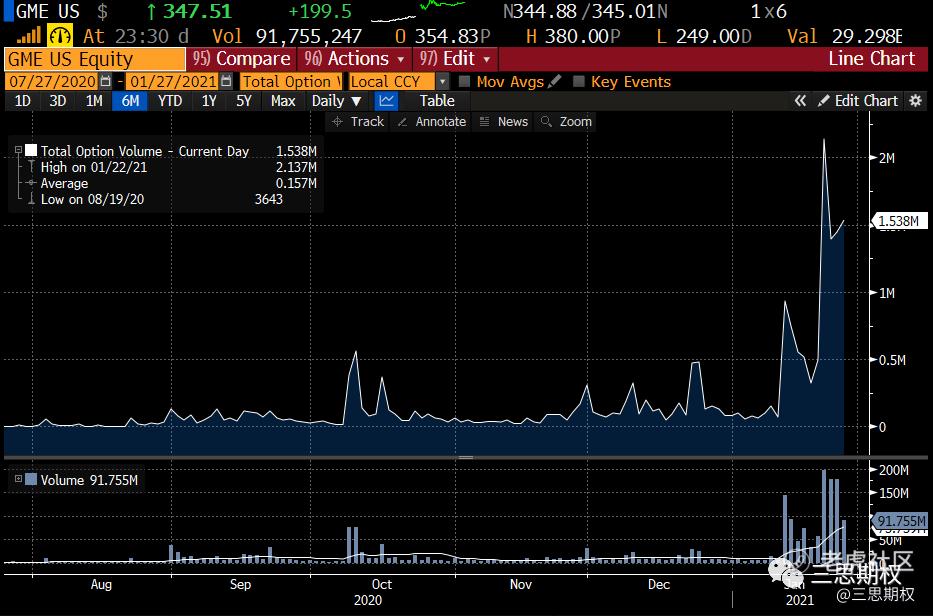Click the green up arrow price indicator
Viewport: 933px width, 616px height.
151,11
